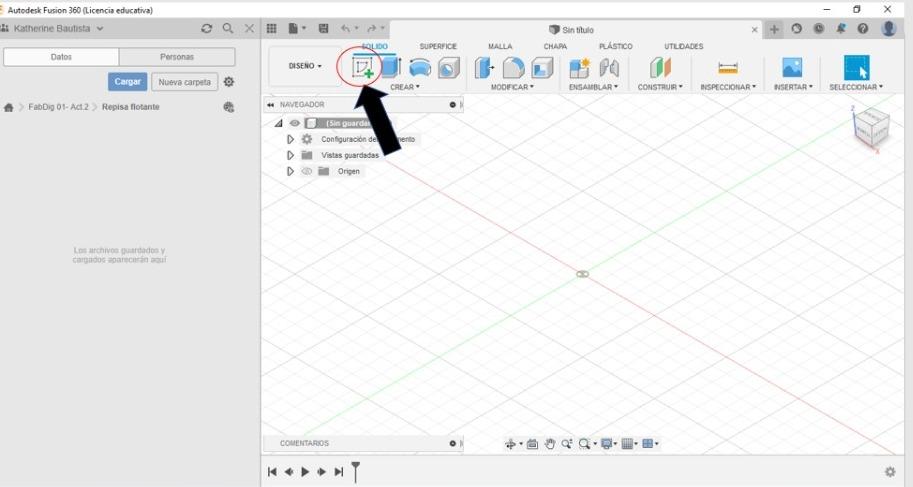Click the Create Sketch tool icon

(x=363, y=68)
